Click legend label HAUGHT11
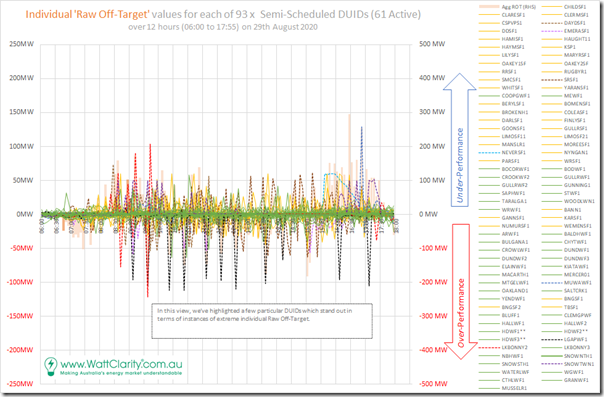This screenshot has height=397, width=604. point(577,39)
